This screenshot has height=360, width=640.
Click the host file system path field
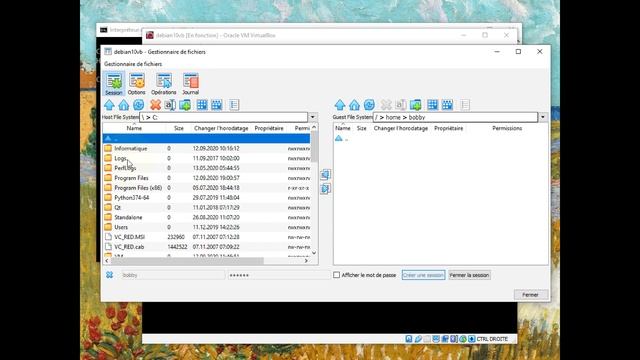(223, 117)
